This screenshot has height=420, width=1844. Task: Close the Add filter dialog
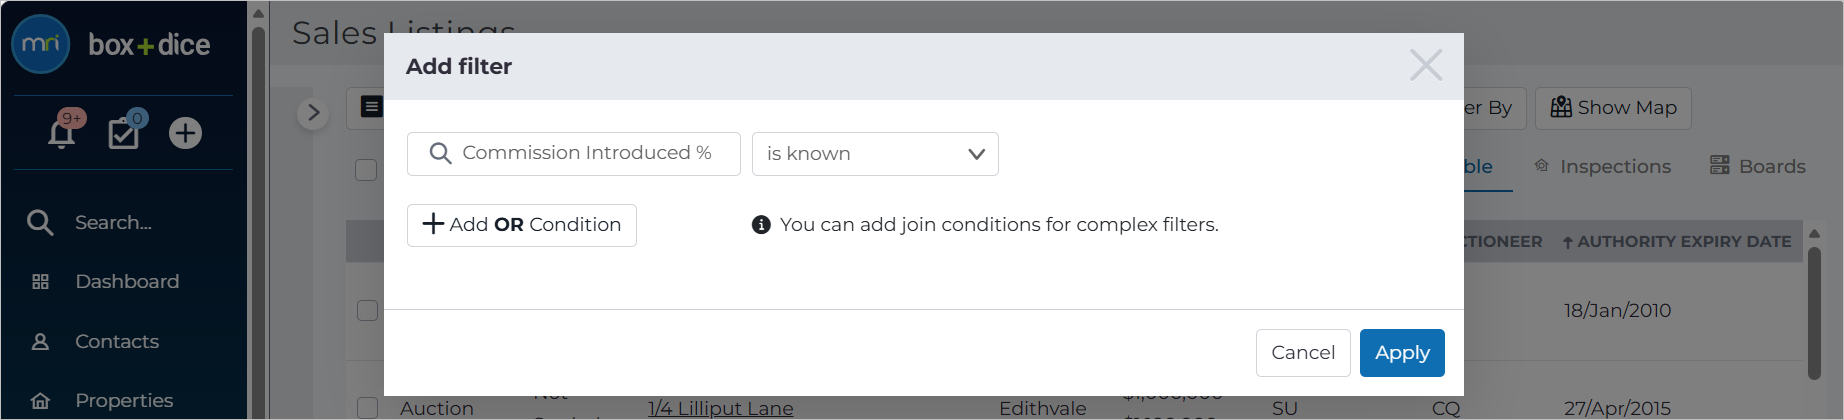(1426, 65)
